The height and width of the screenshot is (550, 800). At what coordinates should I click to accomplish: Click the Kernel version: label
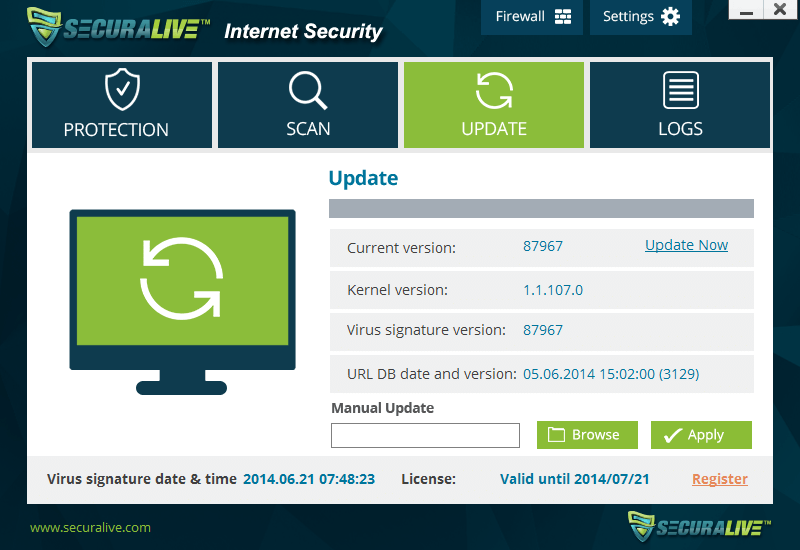[x=397, y=290]
